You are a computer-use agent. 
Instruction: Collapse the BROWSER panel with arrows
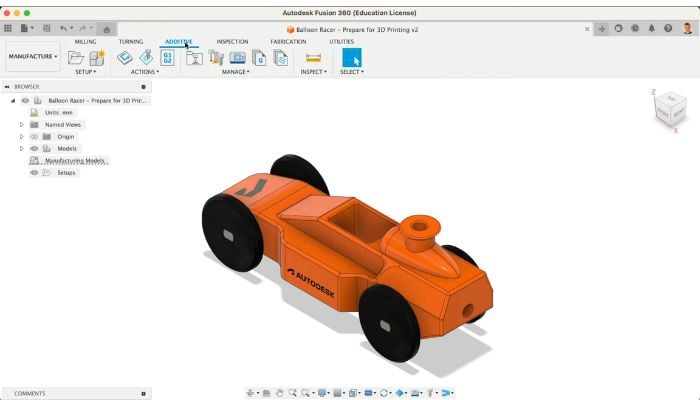[x=7, y=87]
